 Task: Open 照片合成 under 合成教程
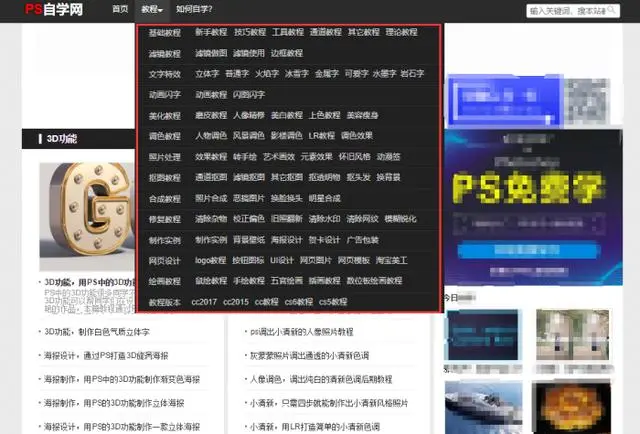pos(211,198)
